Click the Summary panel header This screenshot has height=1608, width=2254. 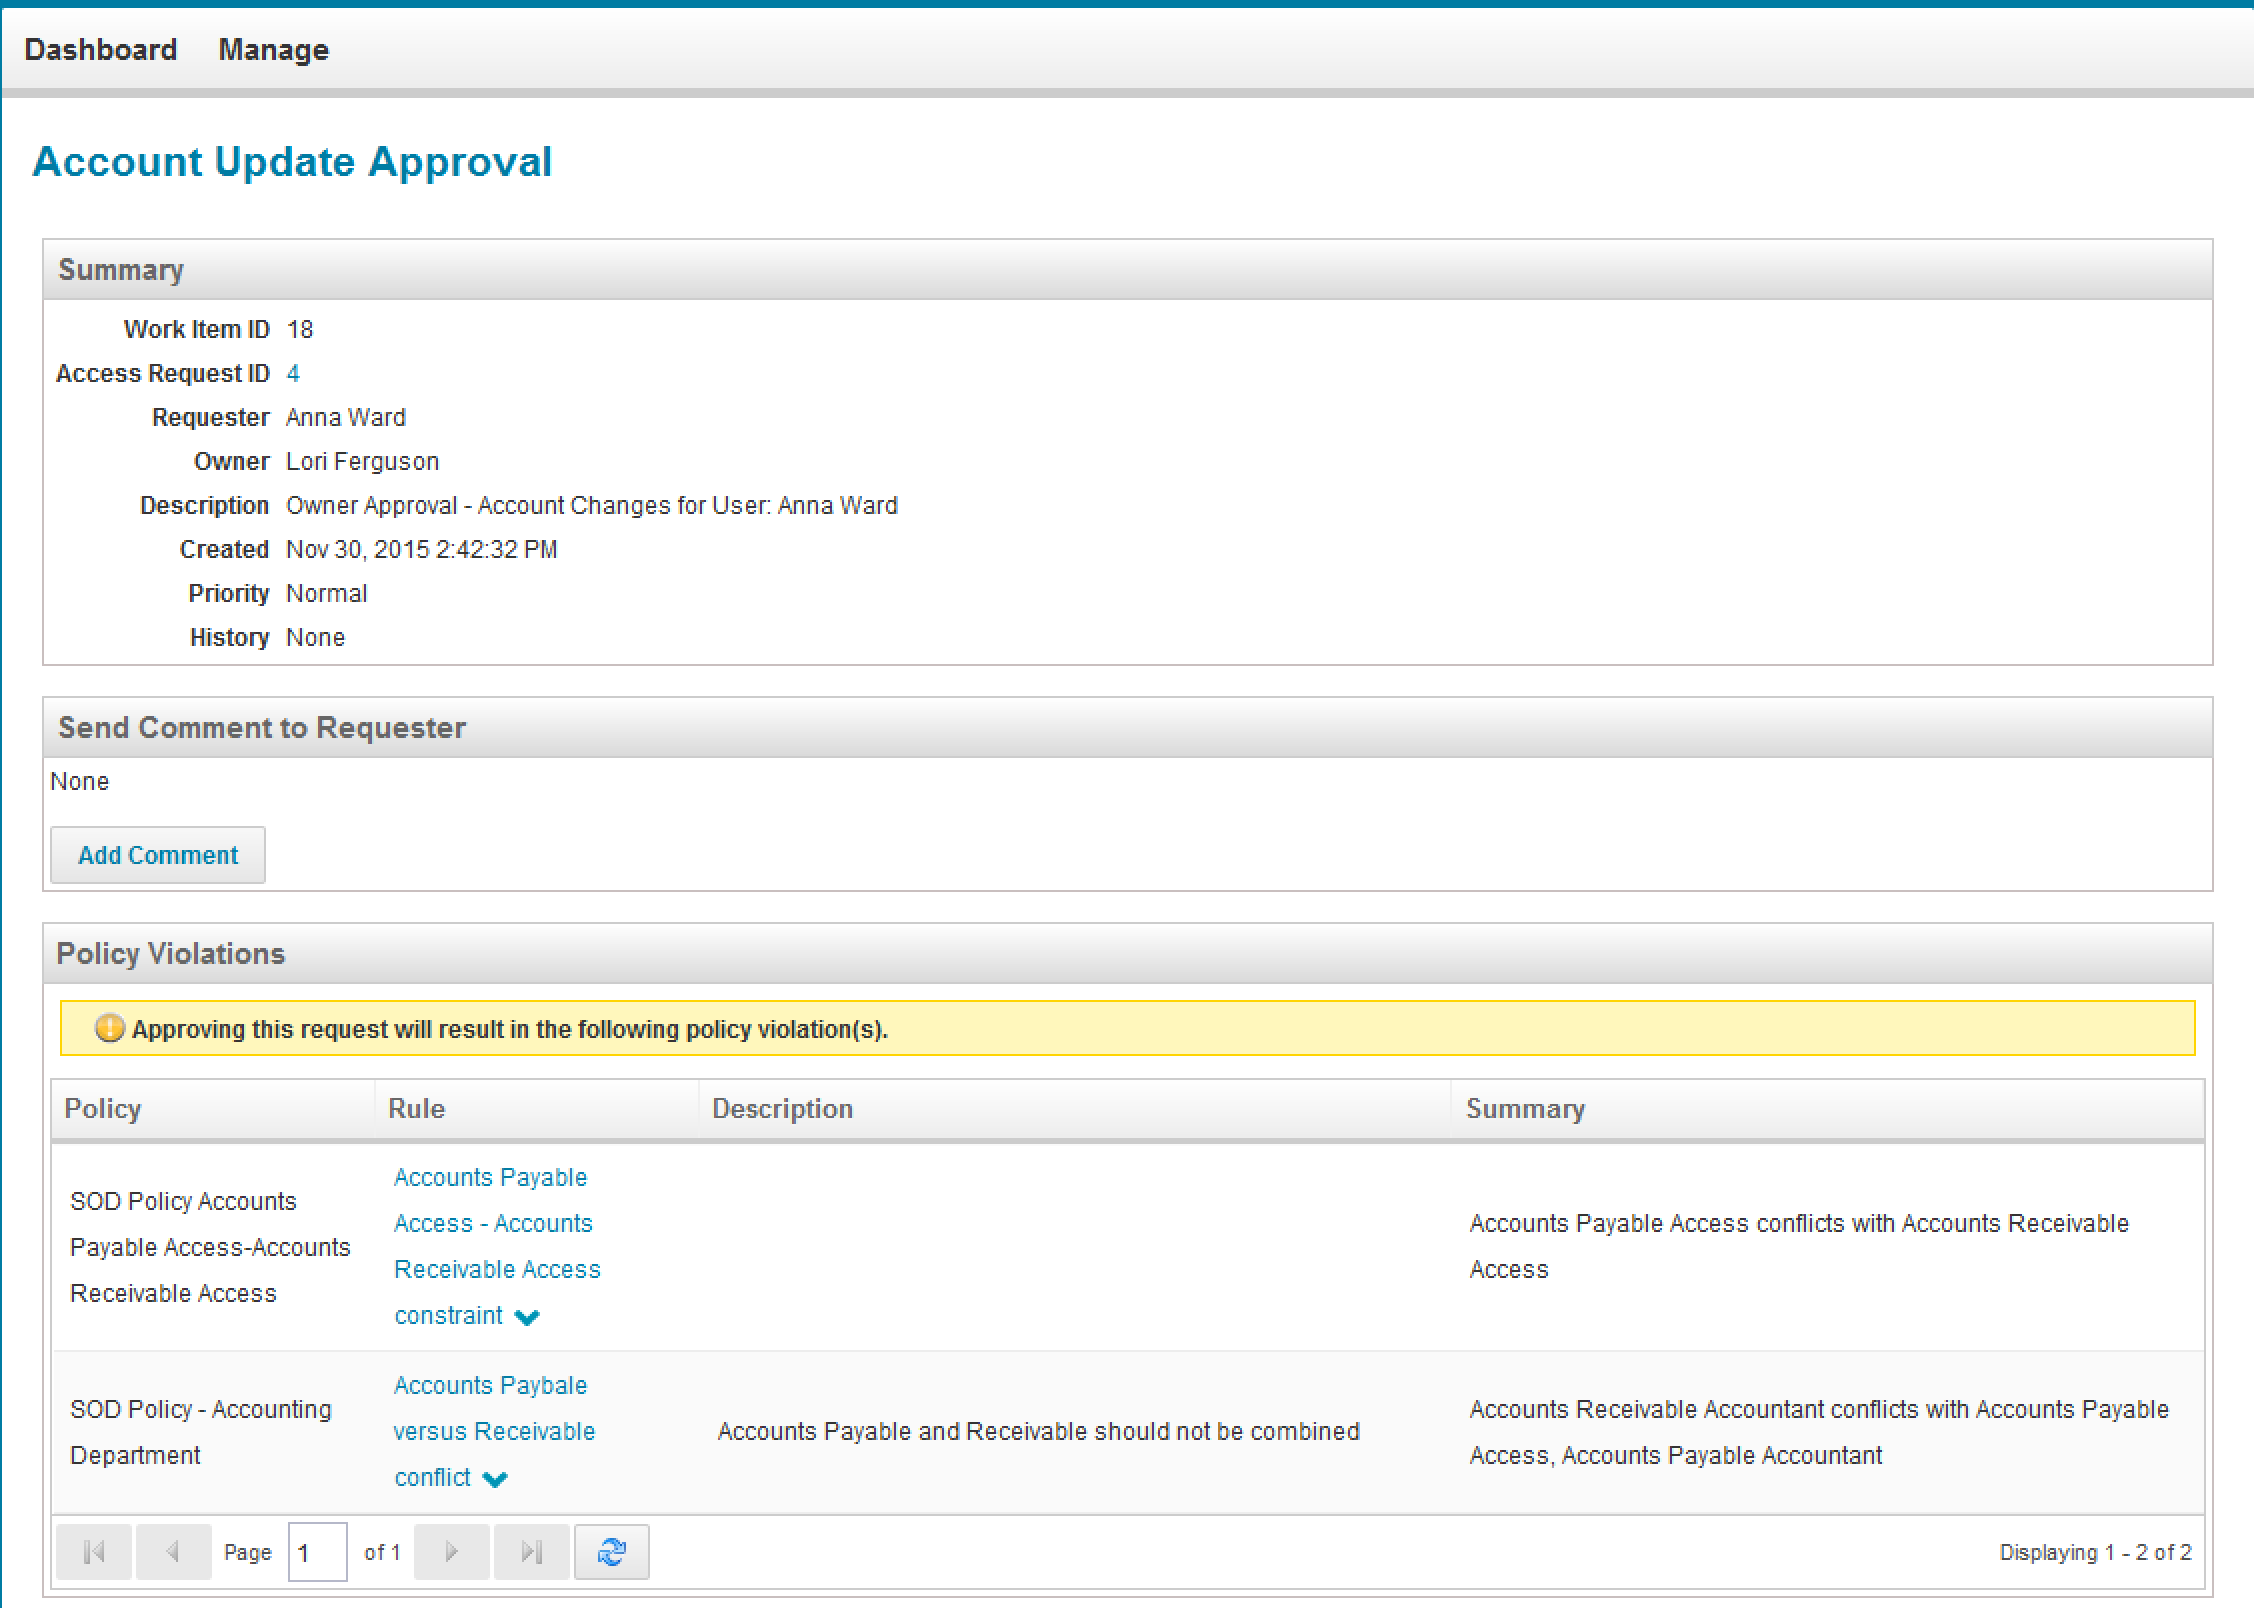1128,270
